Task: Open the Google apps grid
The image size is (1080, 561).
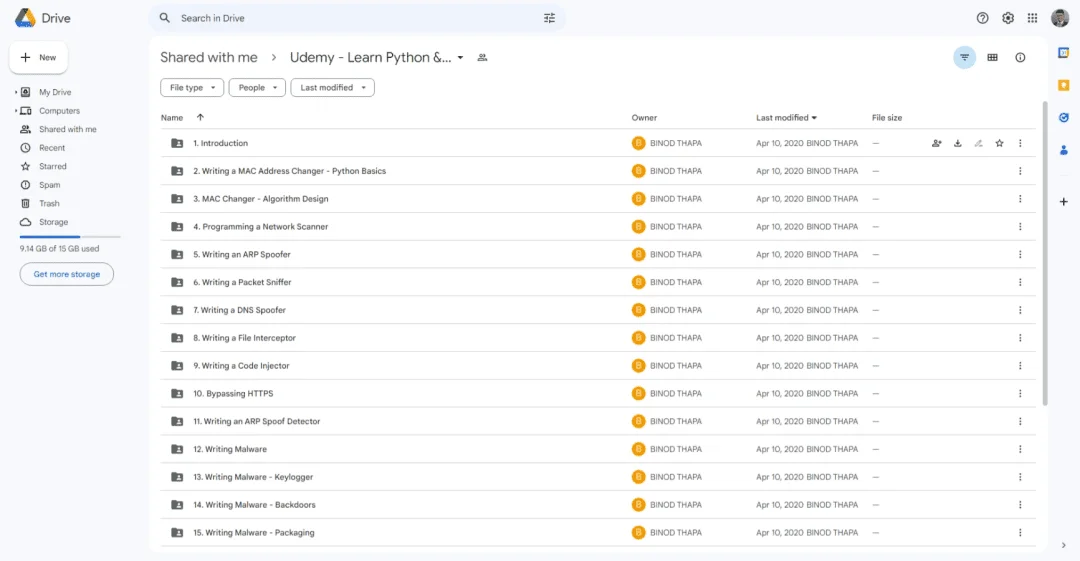Action: click(x=1032, y=18)
